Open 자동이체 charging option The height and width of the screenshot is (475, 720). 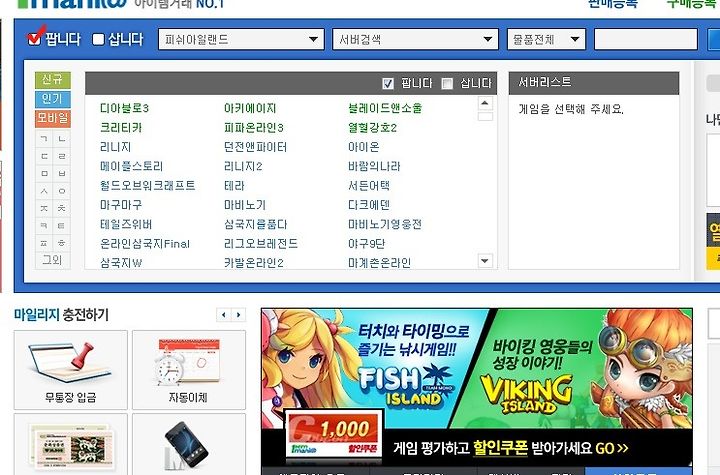click(x=189, y=370)
